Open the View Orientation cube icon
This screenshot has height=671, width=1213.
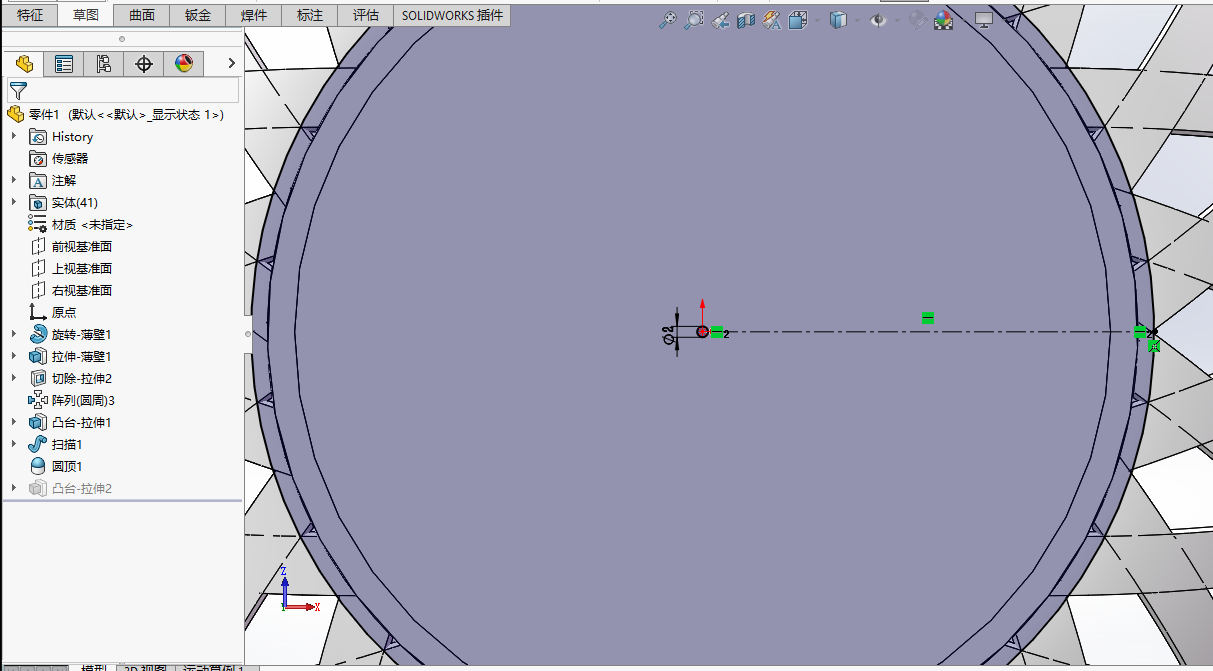tap(797, 19)
